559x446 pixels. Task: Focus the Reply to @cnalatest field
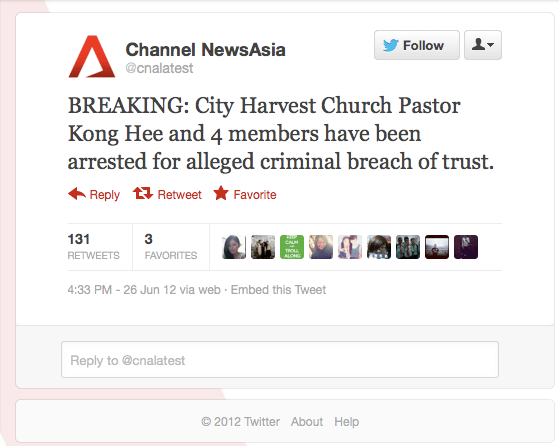coord(280,360)
